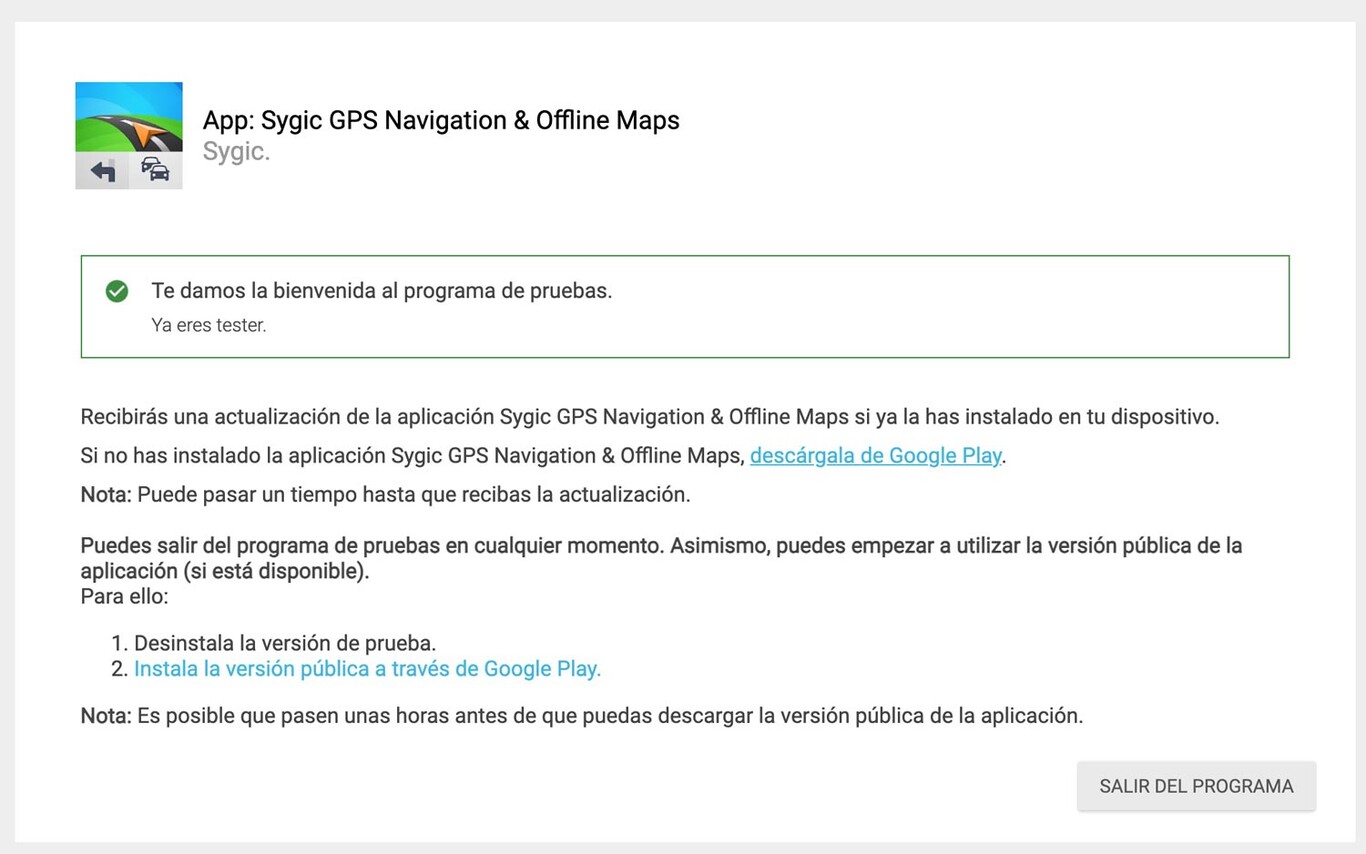Image resolution: width=1366 pixels, height=854 pixels.
Task: Click Instala la versión pública link
Action: 367,668
